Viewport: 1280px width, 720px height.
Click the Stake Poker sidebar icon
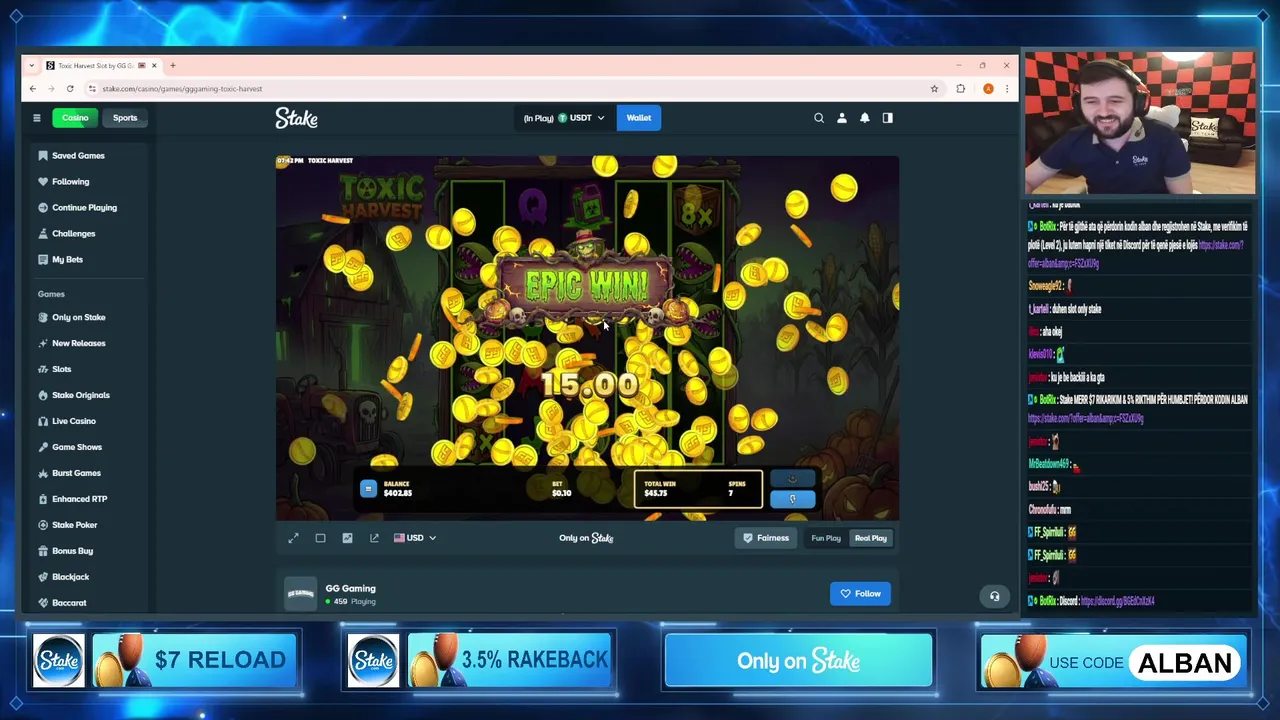43,525
